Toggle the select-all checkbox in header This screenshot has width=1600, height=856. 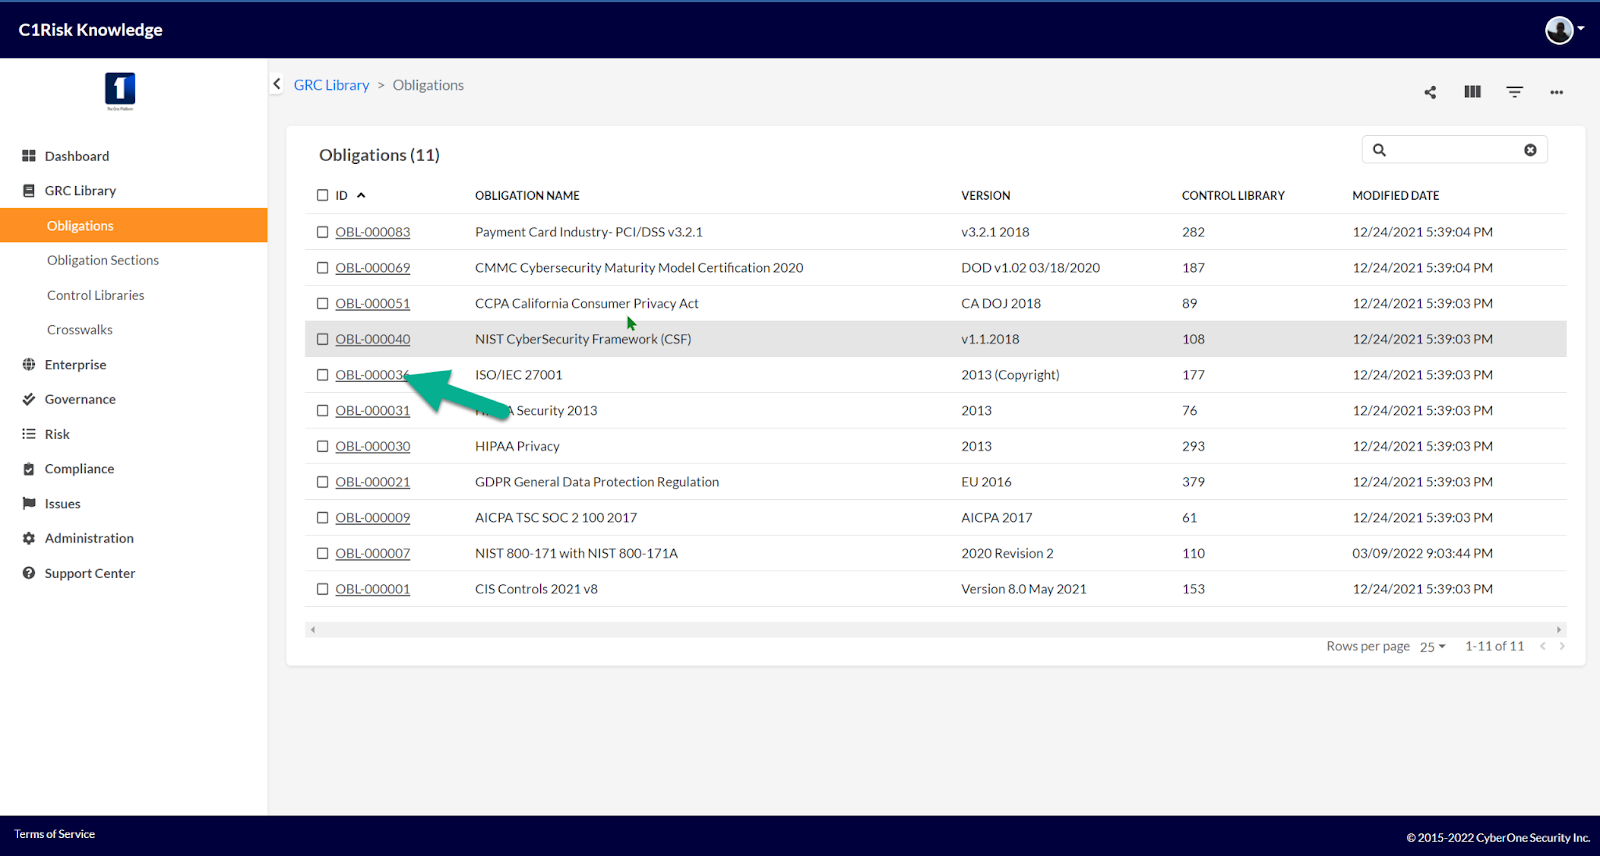[x=322, y=196]
